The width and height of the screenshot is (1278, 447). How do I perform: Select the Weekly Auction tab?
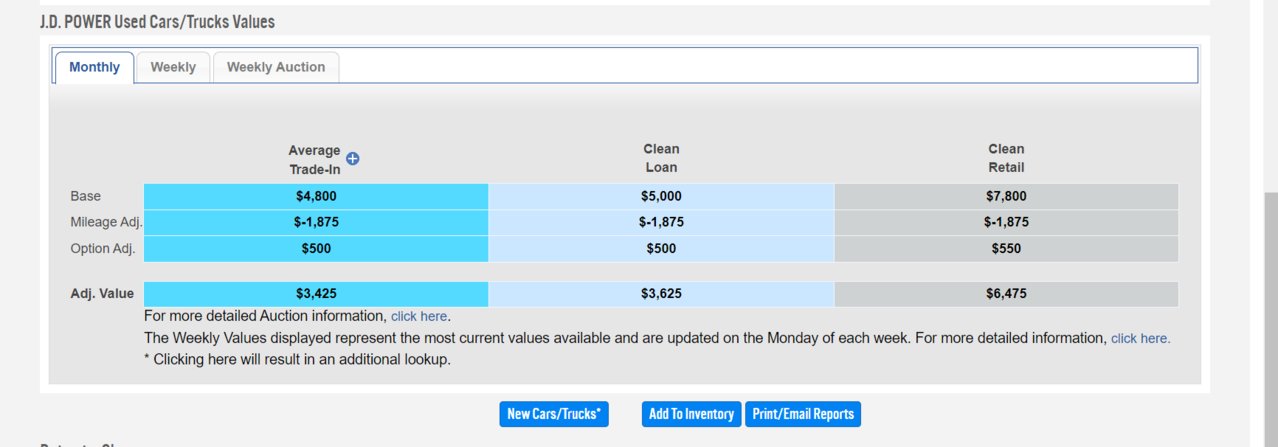[276, 67]
